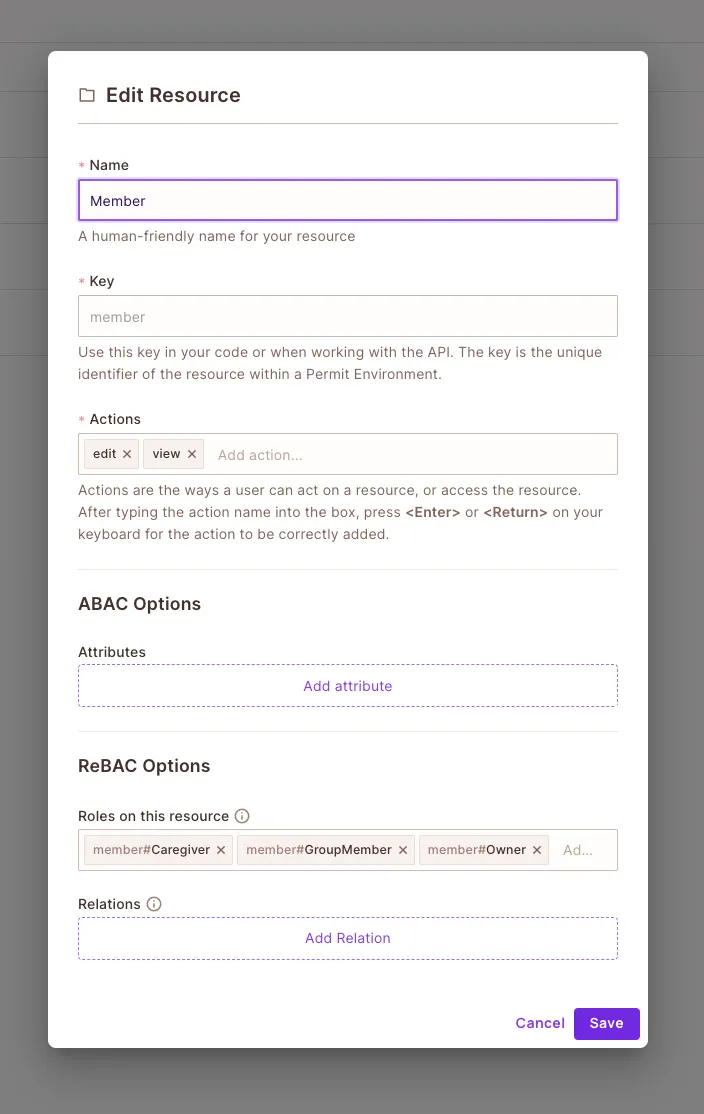
Task: Remove the member#GroupMember role tag
Action: pyautogui.click(x=403, y=850)
